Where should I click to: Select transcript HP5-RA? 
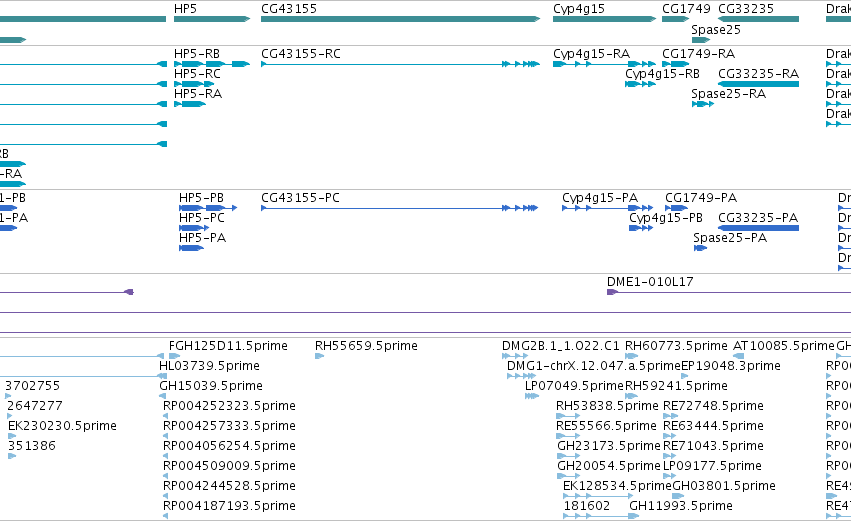coord(198,93)
